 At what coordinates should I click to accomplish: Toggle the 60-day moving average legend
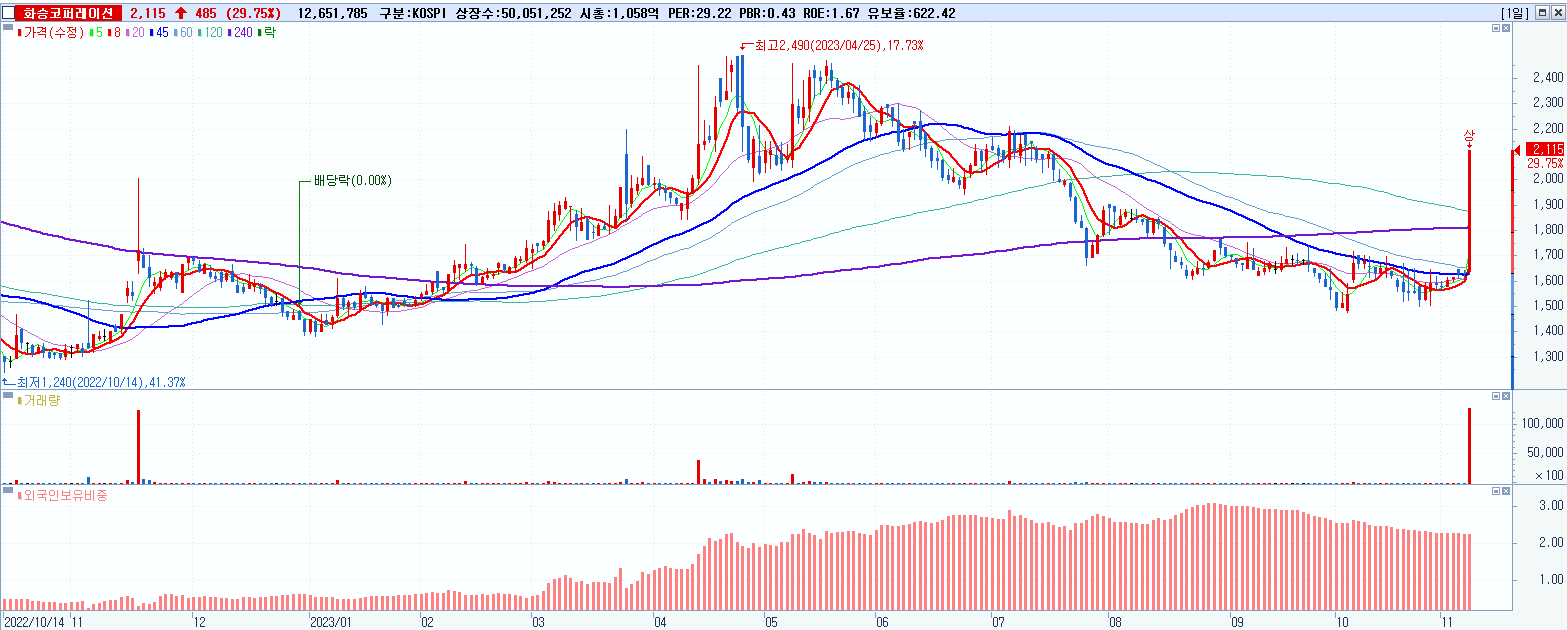click(181, 32)
